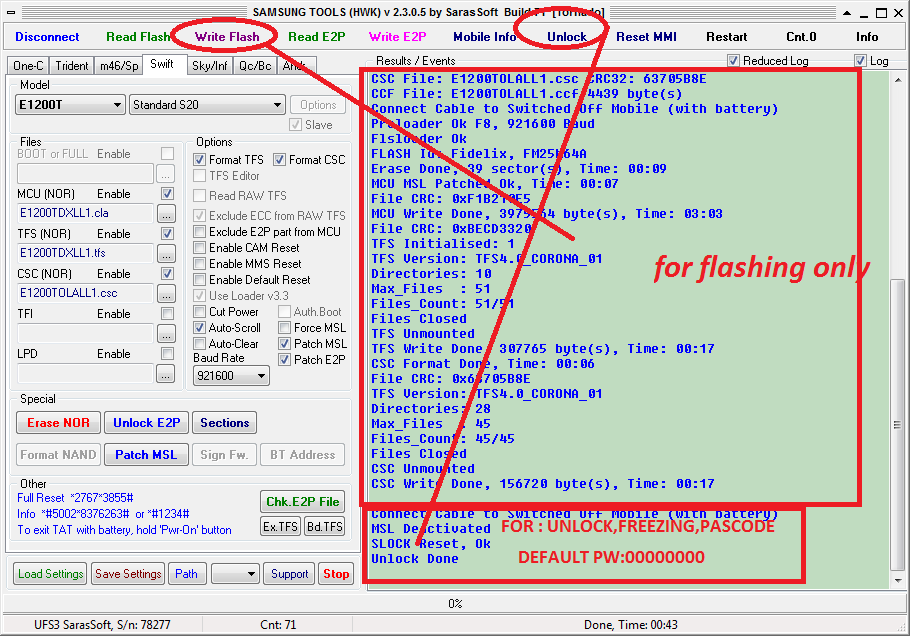This screenshot has width=910, height=636.
Task: Switch to the Trident tab
Action: [72, 66]
